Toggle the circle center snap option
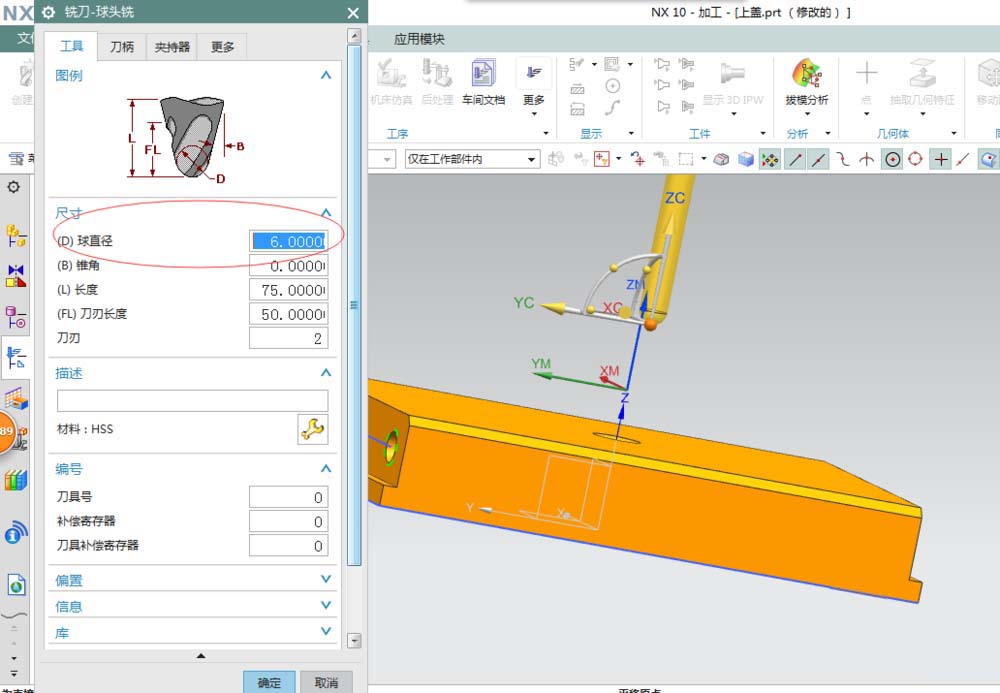 (x=891, y=159)
